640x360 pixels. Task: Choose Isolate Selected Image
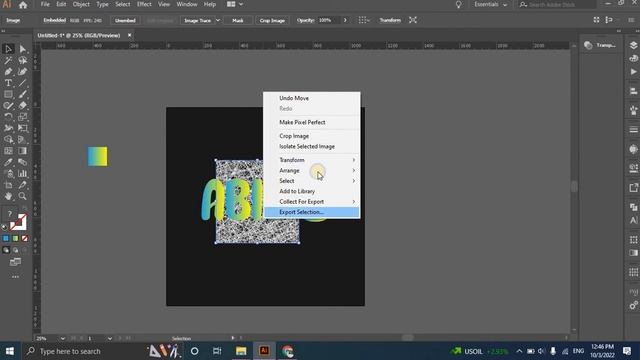coord(312,147)
